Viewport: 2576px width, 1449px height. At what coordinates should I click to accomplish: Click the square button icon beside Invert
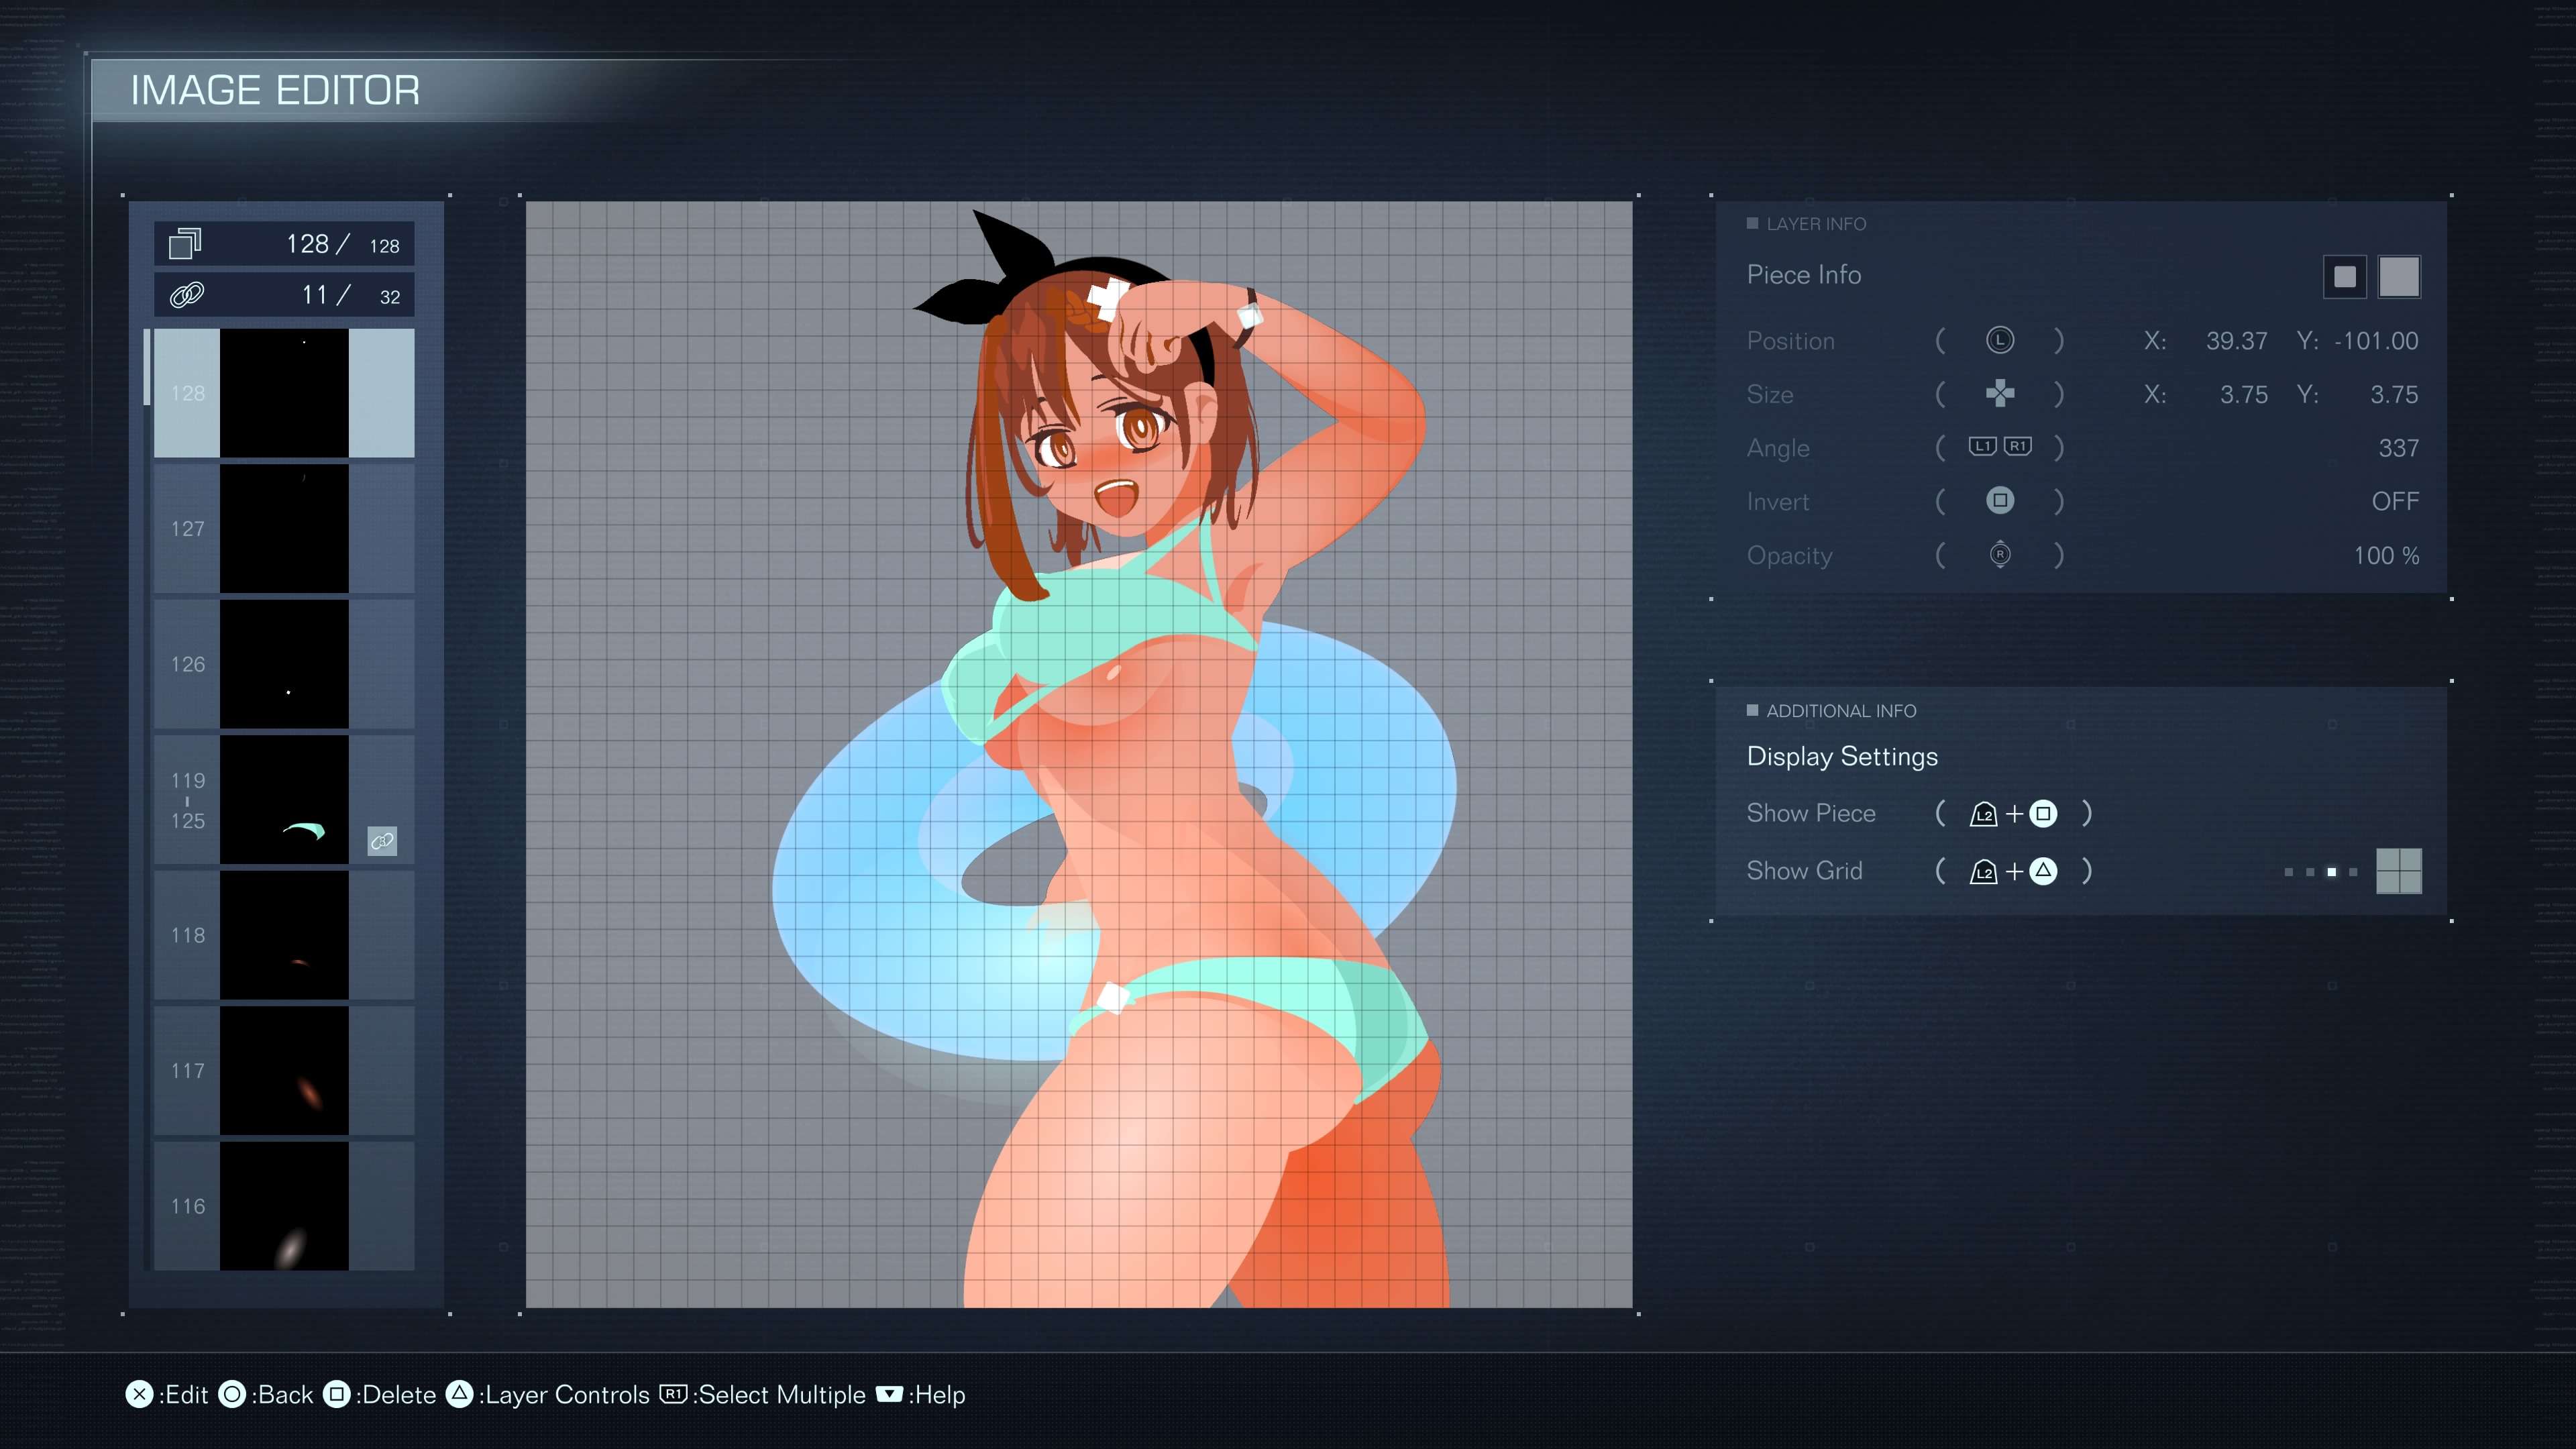point(1999,501)
